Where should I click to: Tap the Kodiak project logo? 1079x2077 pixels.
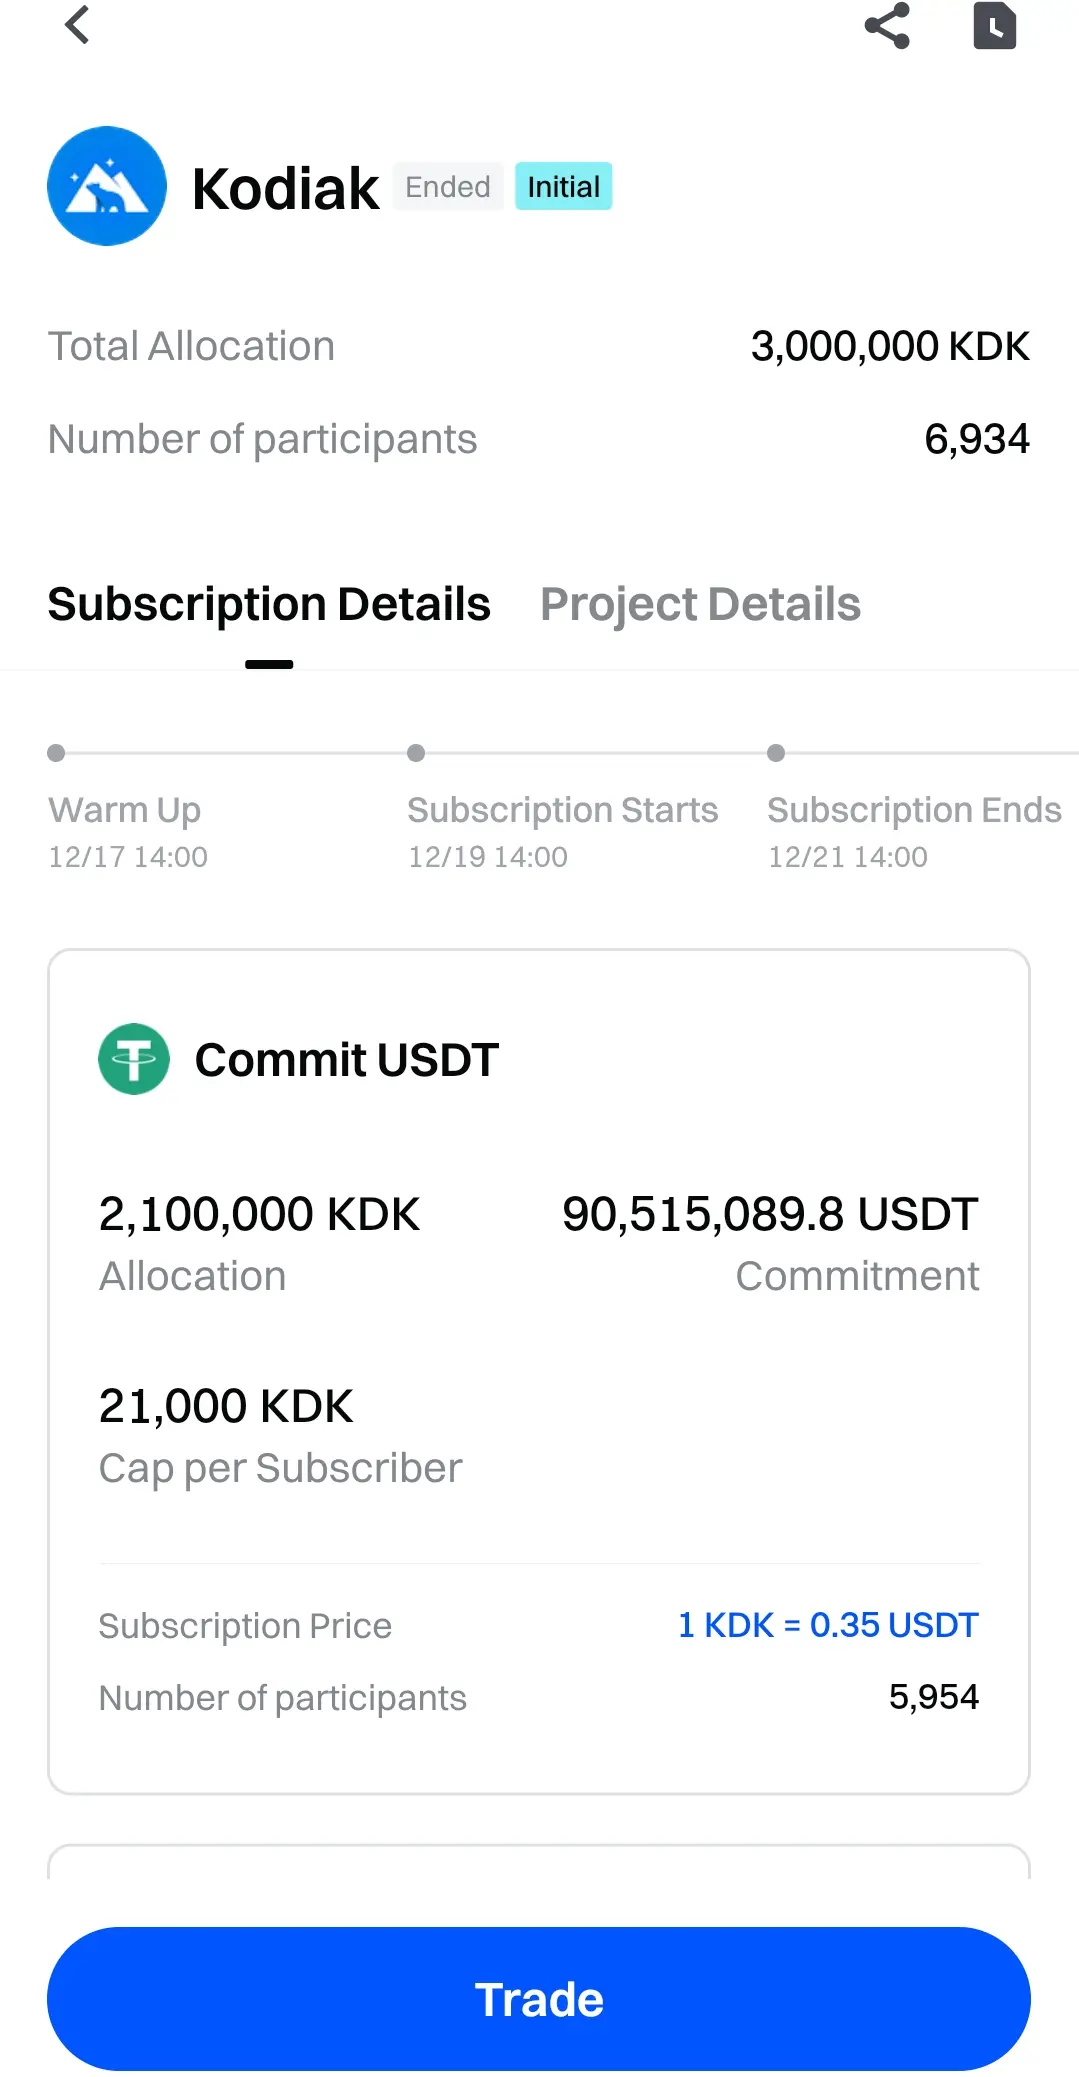pos(107,186)
